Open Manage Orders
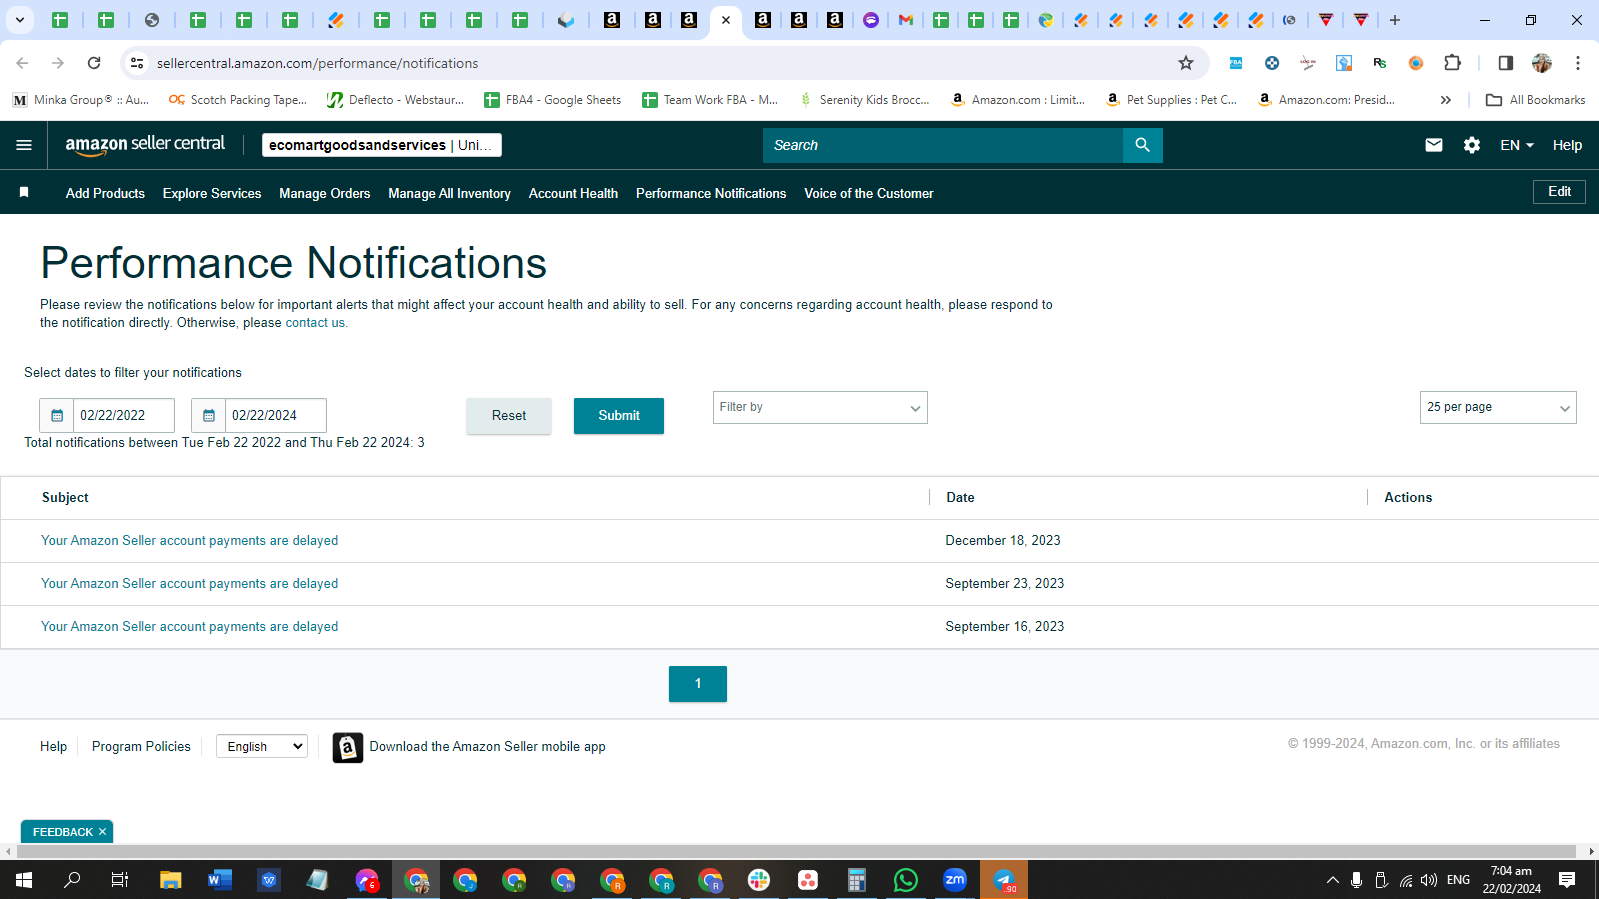1599x899 pixels. point(325,193)
